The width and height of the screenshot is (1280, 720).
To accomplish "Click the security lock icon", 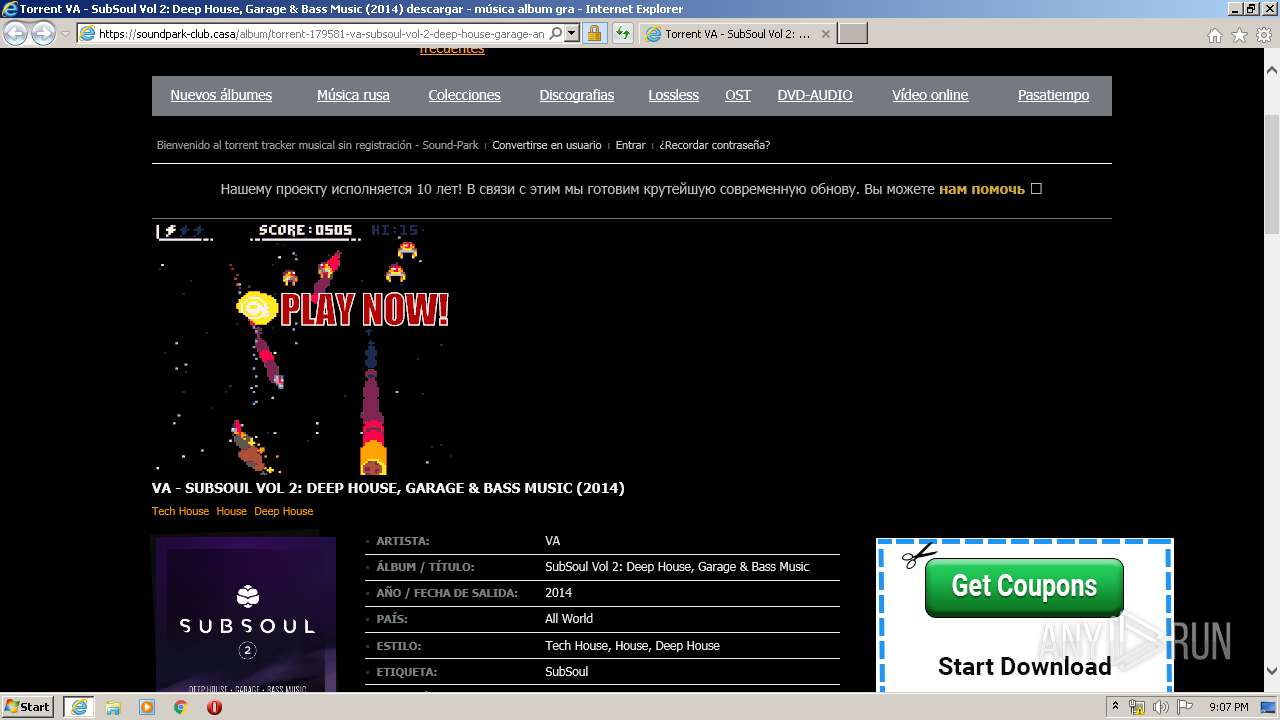I will coord(594,34).
